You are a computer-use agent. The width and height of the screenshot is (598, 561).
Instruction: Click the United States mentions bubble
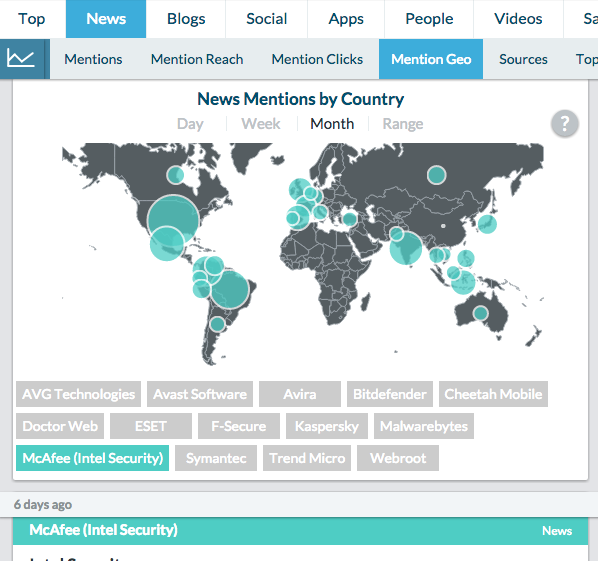point(174,219)
